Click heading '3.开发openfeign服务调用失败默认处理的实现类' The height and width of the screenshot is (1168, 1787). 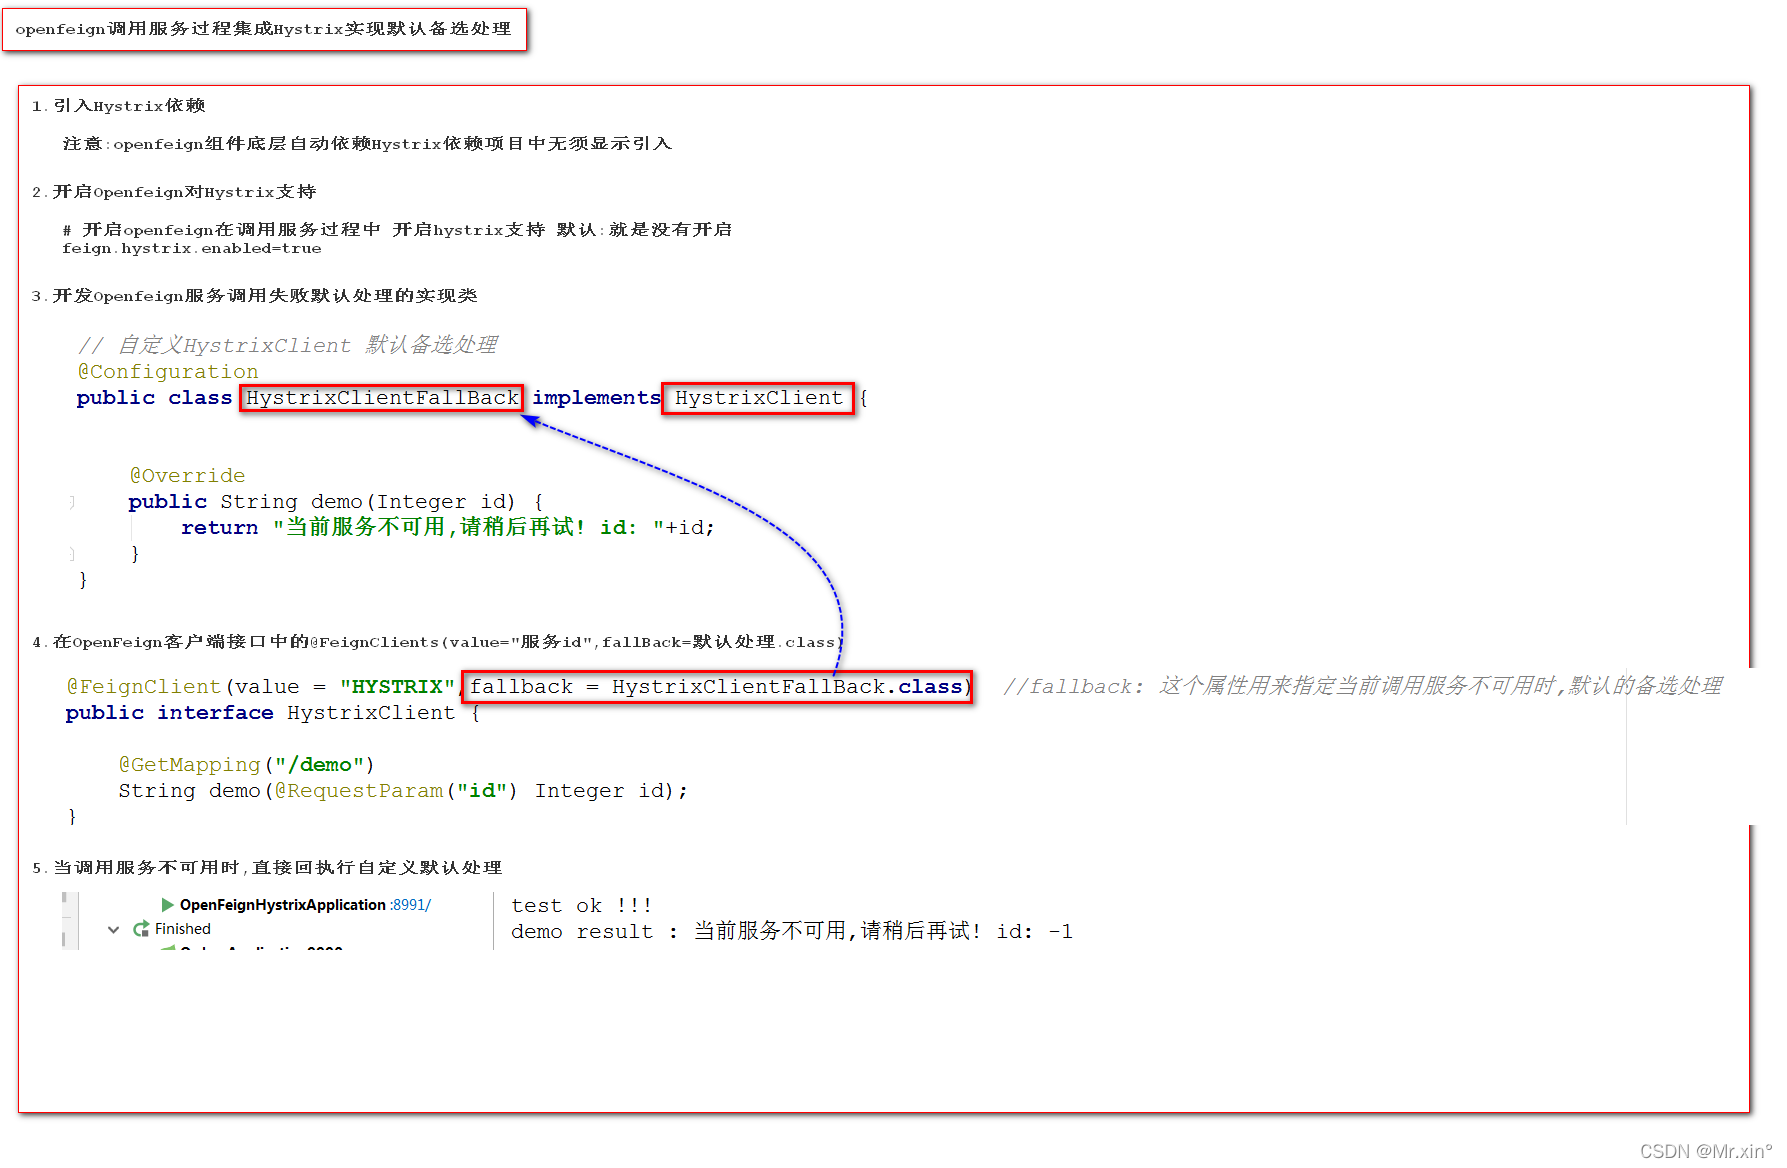254,296
